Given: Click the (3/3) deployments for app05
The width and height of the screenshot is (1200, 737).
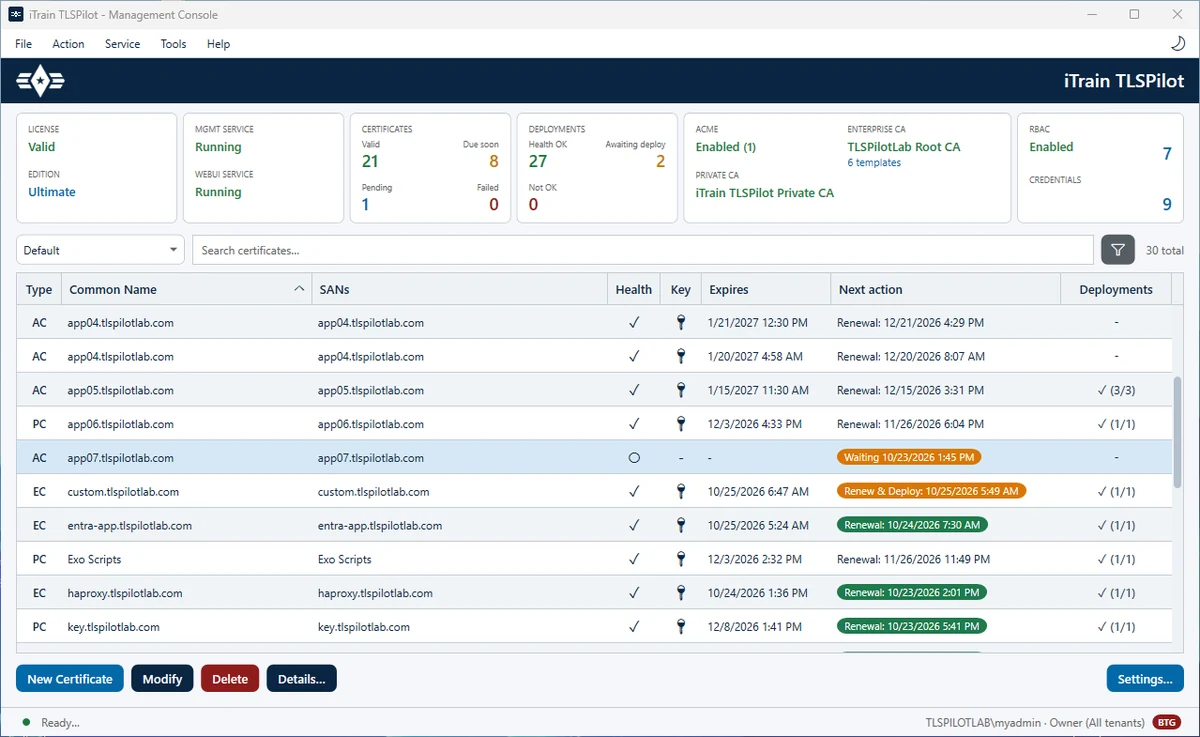Looking at the screenshot, I should click(x=1116, y=390).
